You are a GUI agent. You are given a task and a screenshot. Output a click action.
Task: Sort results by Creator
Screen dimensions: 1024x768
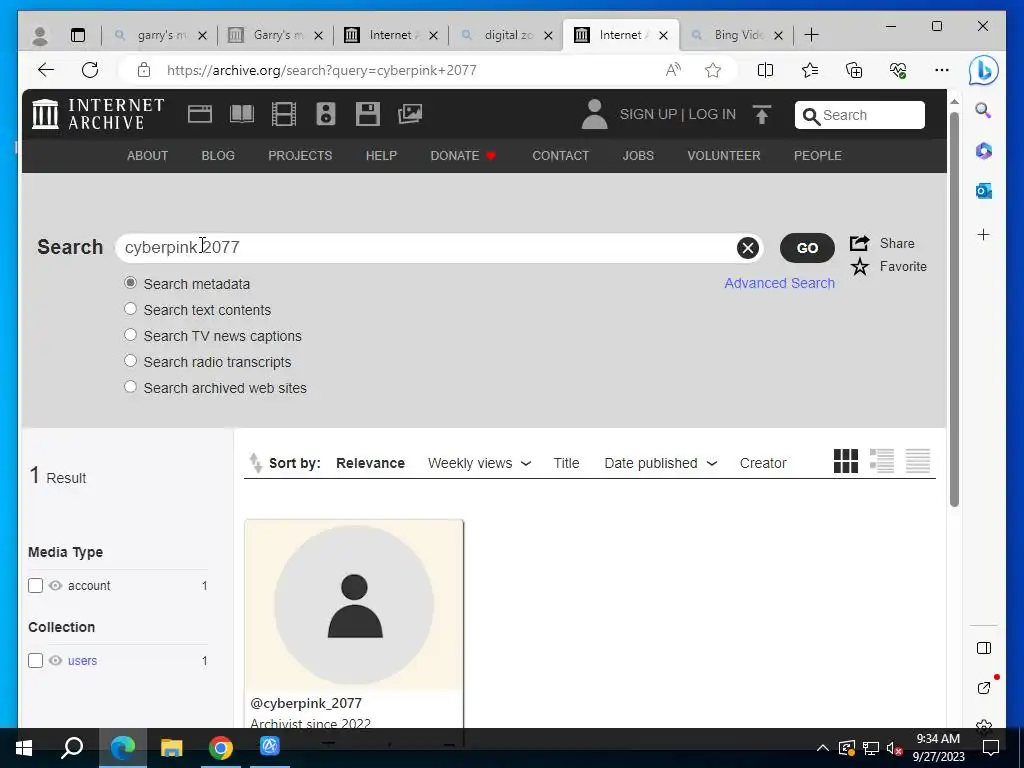click(x=763, y=463)
